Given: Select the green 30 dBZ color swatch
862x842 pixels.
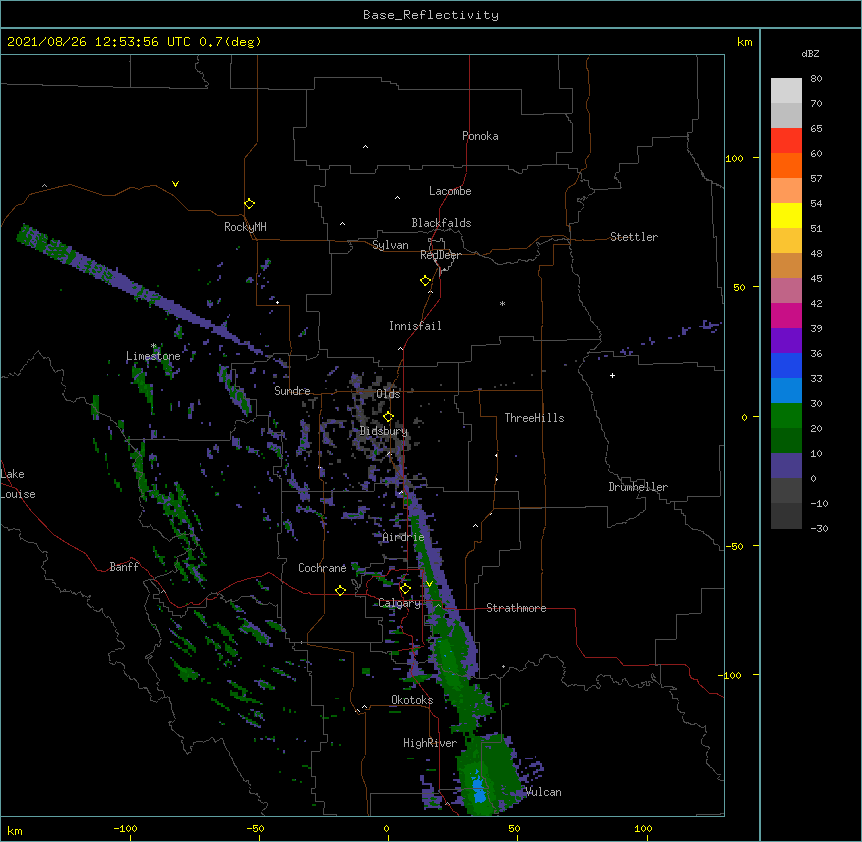Looking at the screenshot, I should pyautogui.click(x=786, y=416).
